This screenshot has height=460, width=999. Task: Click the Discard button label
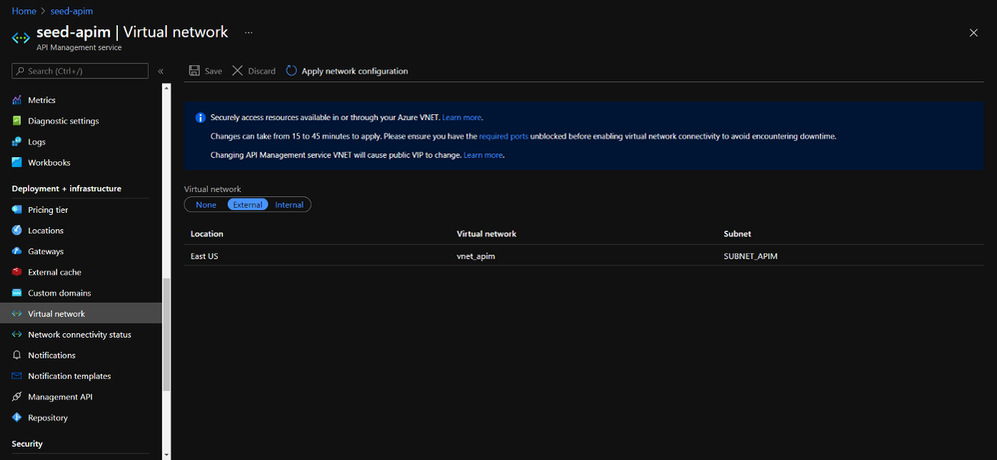click(261, 71)
